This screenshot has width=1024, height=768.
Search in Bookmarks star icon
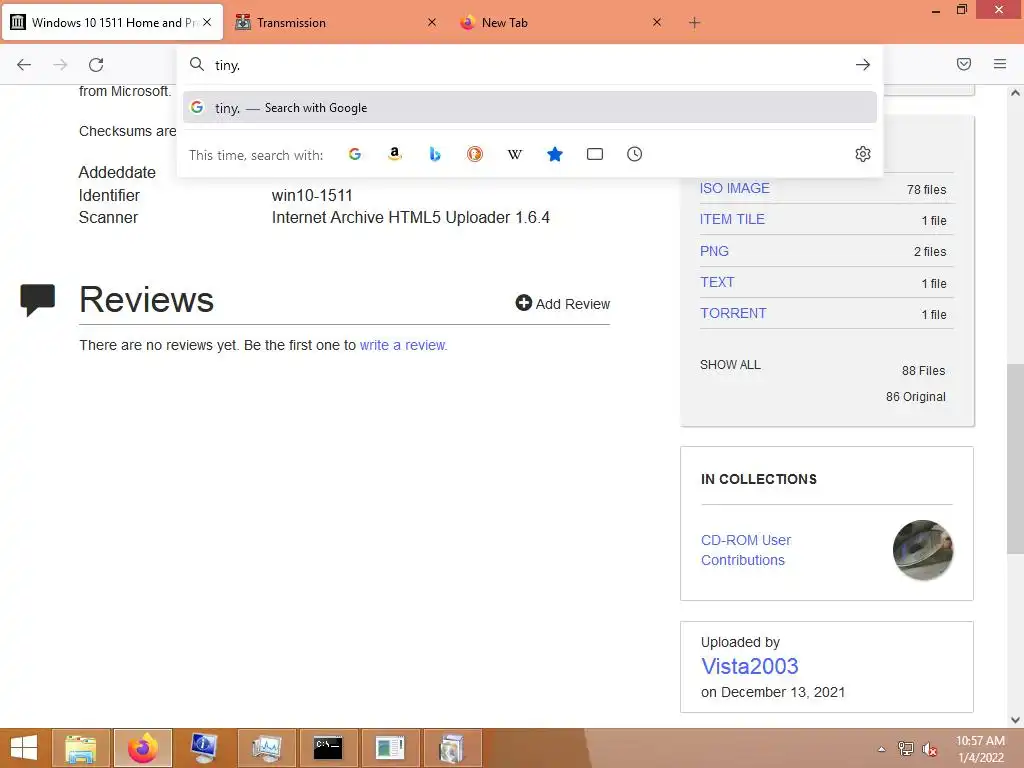point(555,154)
